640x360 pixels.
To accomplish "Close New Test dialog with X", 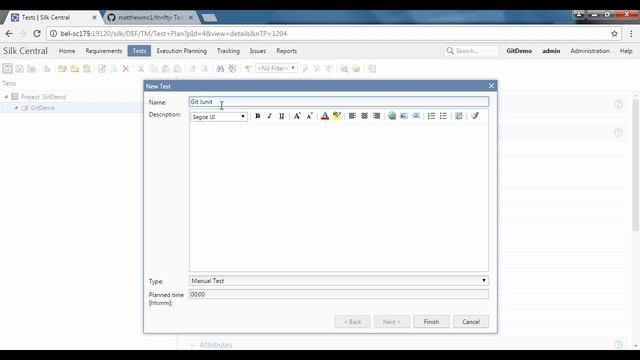I will (491, 86).
